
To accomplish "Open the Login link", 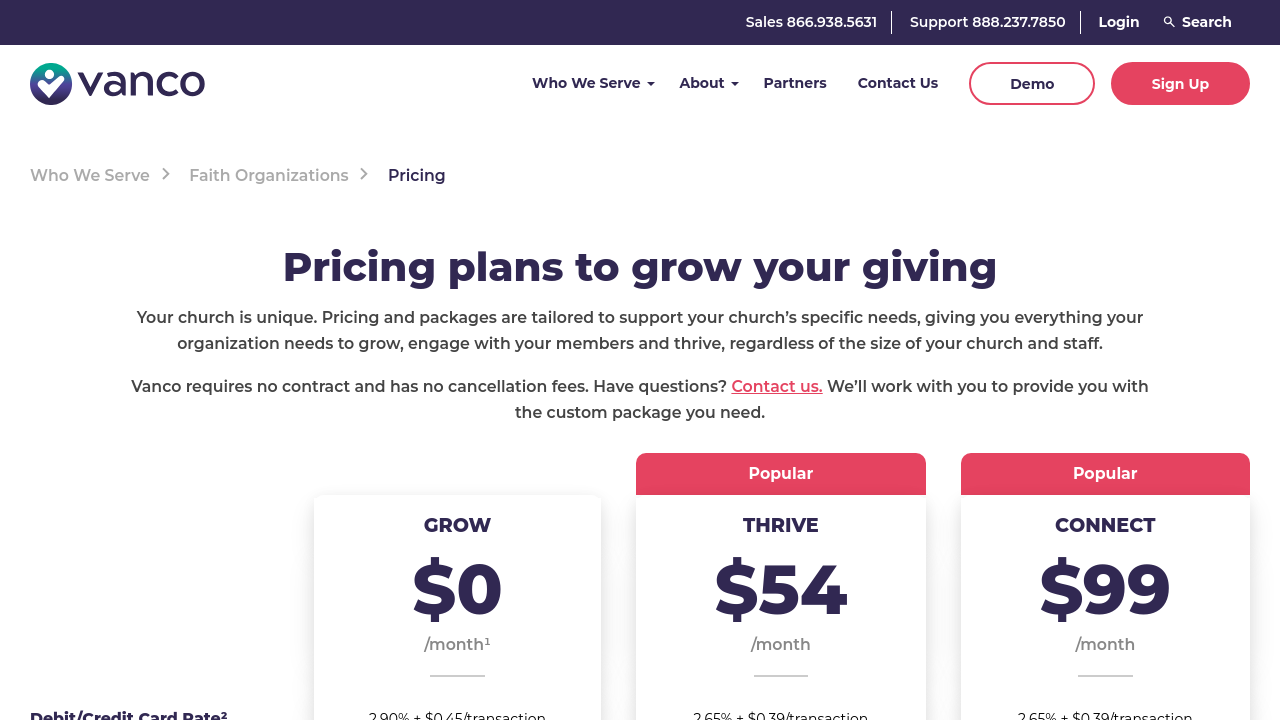I will 1119,22.
